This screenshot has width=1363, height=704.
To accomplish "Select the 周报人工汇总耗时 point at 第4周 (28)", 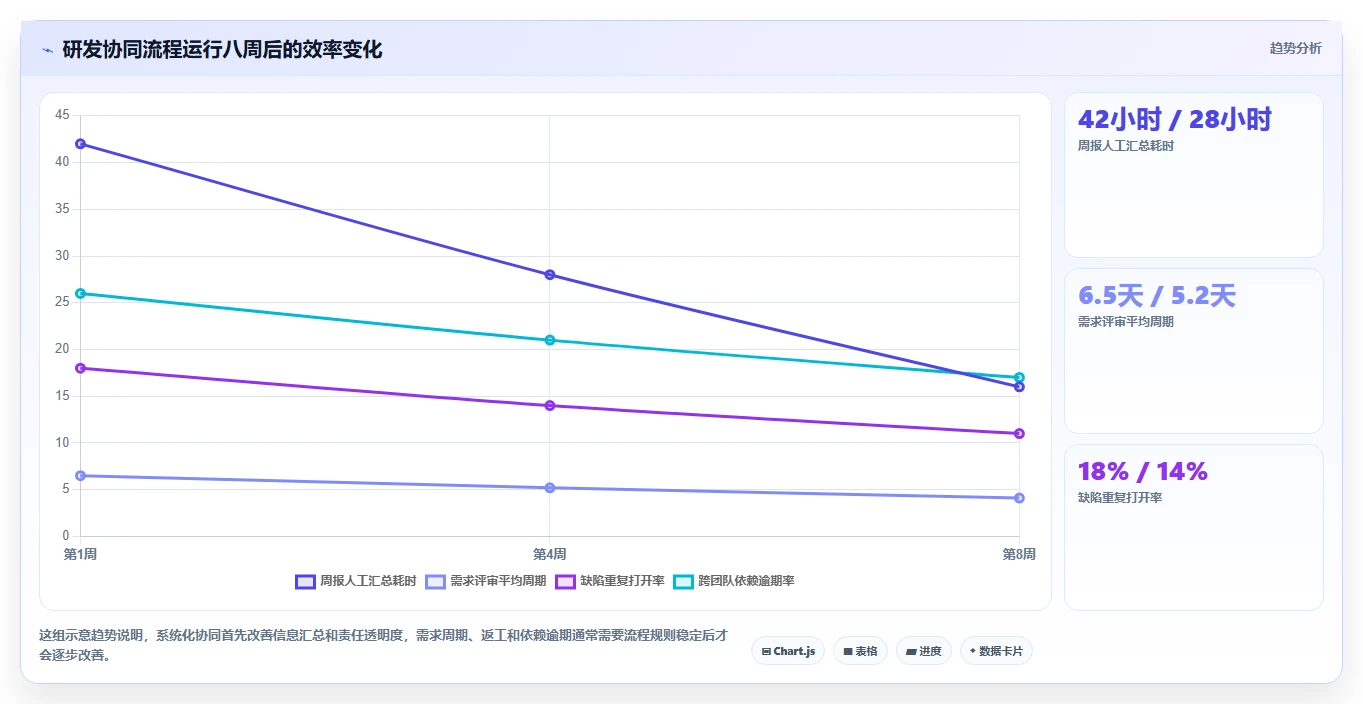I will click(549, 275).
